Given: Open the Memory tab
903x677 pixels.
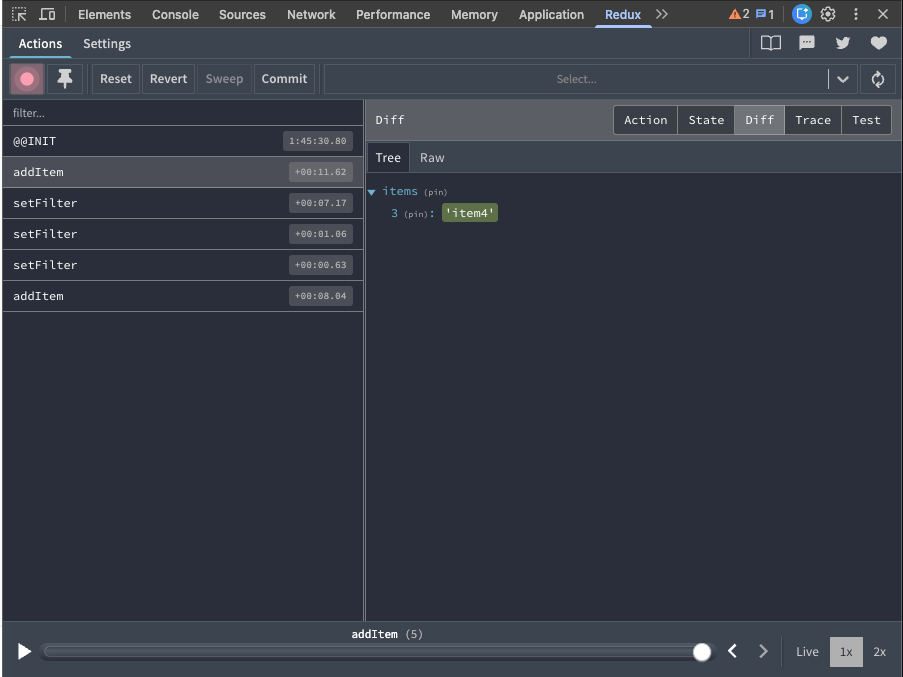Looking at the screenshot, I should (x=474, y=14).
